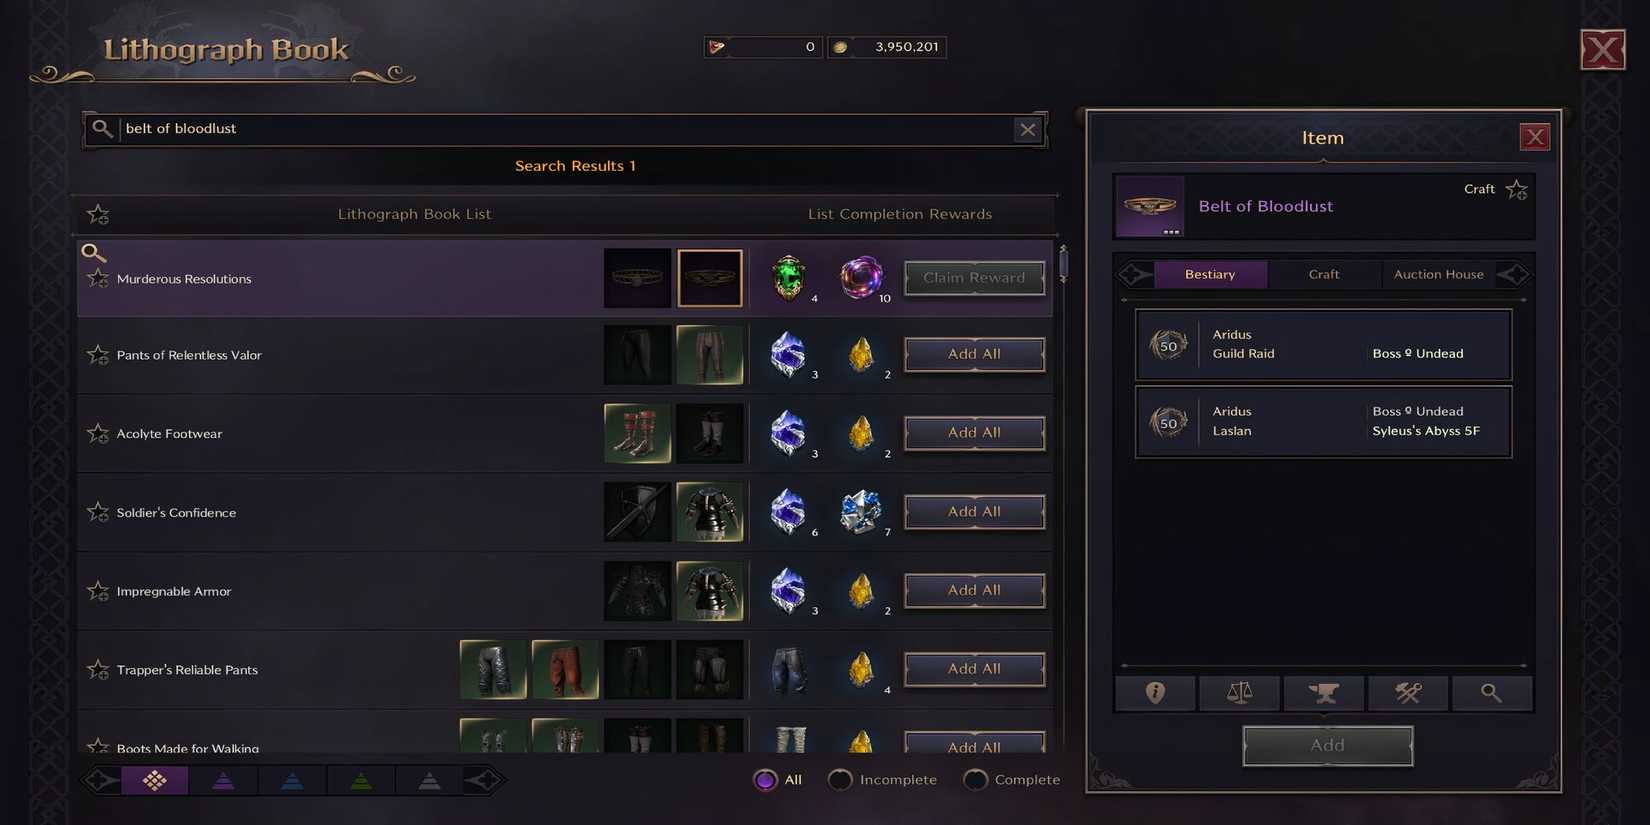Click the crossed hammers tools icon

1408,693
